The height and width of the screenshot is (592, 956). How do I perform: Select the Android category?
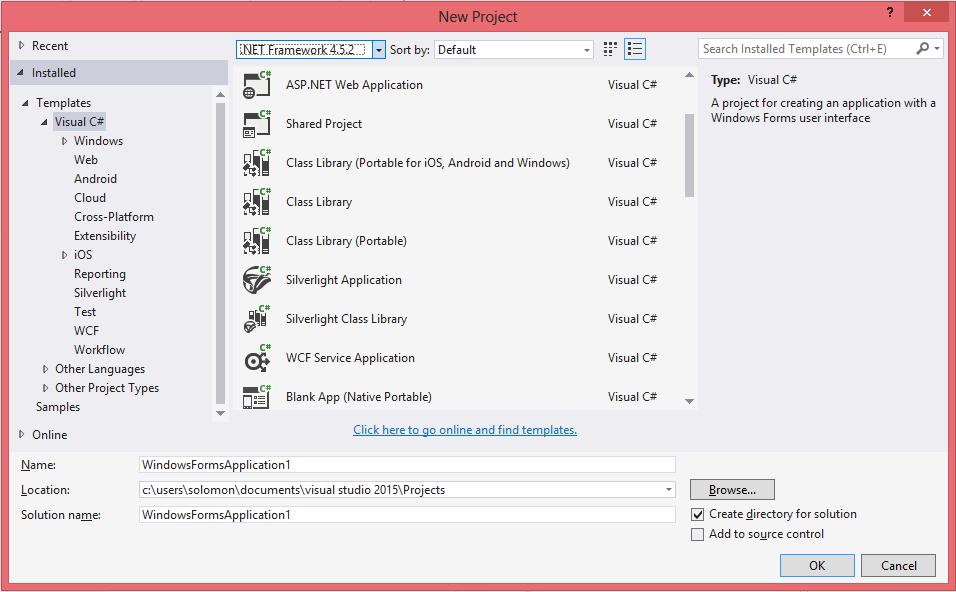(95, 179)
